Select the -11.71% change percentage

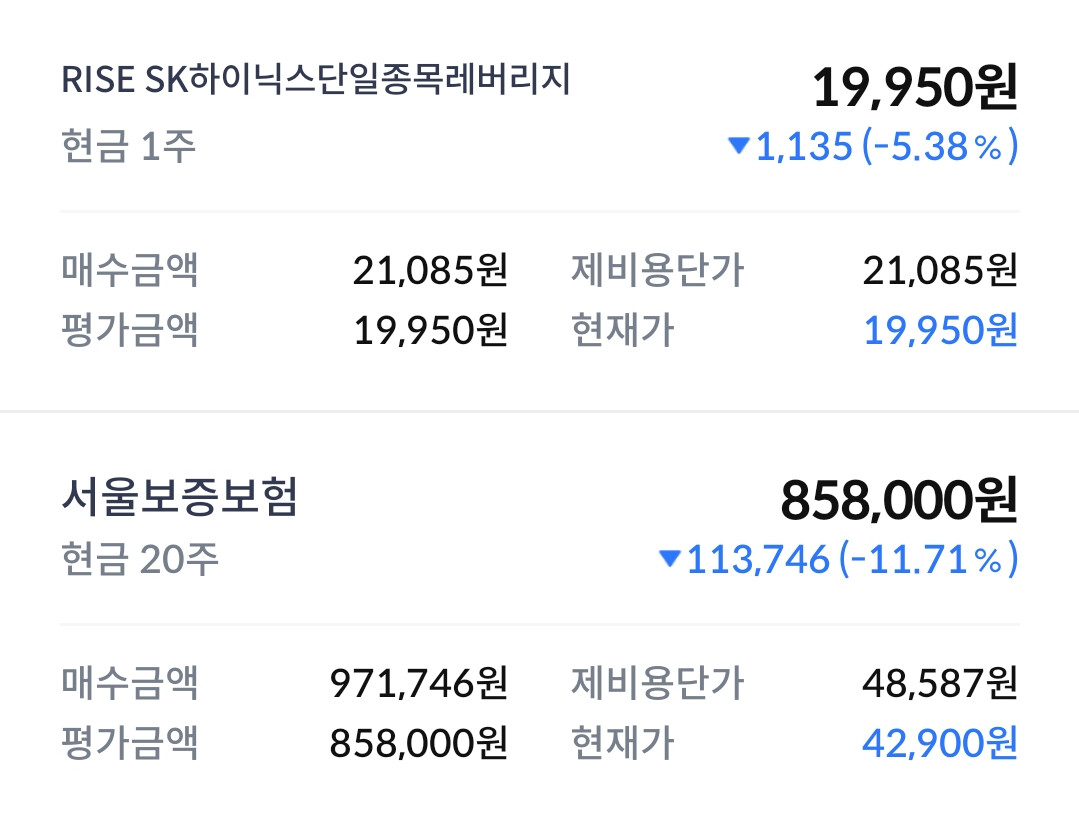(928, 559)
